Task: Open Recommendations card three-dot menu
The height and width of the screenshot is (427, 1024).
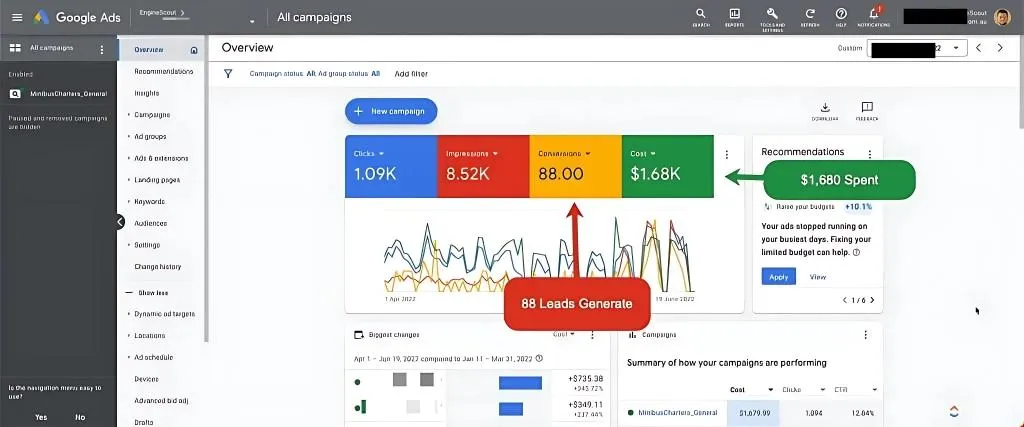Action: tap(869, 155)
